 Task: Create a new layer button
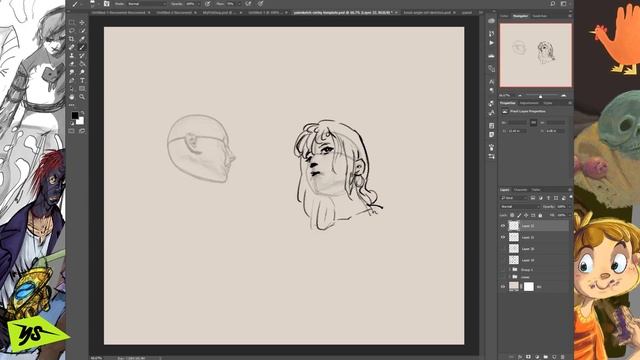click(x=554, y=357)
